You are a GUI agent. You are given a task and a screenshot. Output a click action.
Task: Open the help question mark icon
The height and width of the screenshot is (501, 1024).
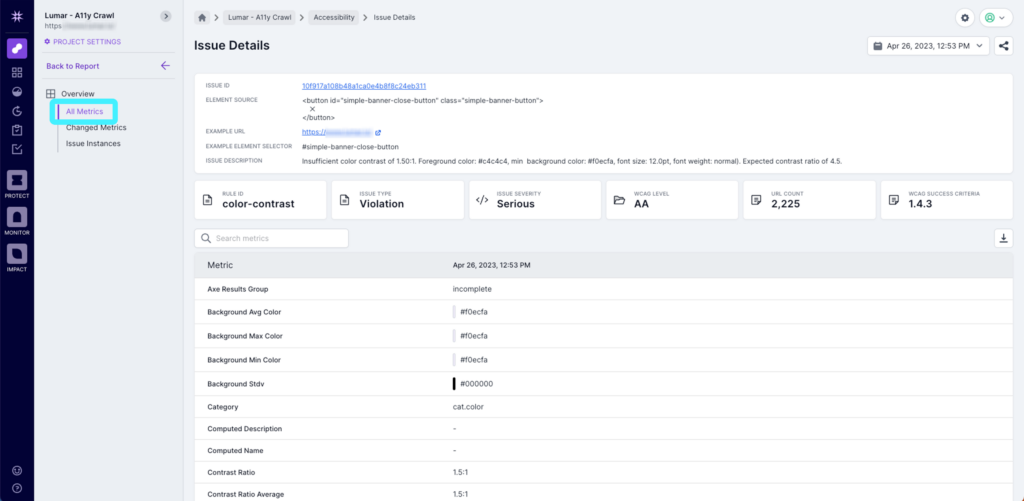point(17,487)
